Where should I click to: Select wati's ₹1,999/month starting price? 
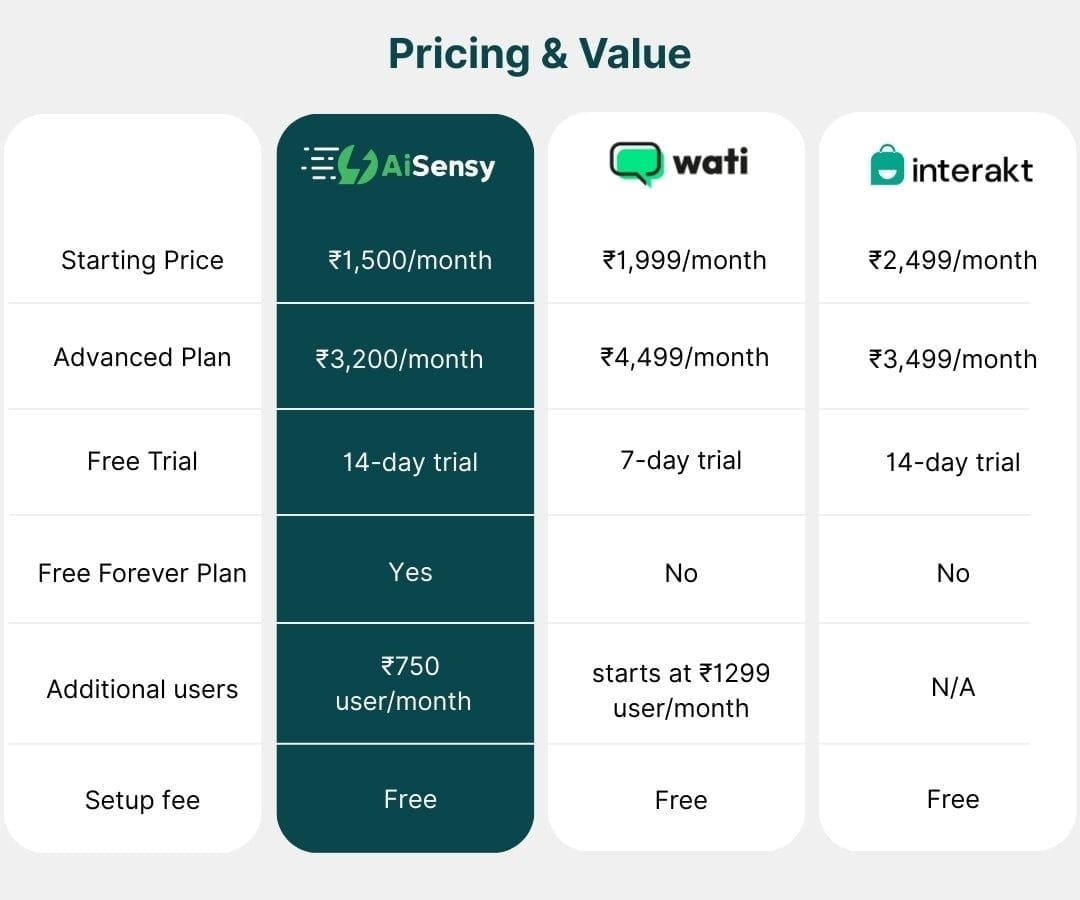[684, 260]
